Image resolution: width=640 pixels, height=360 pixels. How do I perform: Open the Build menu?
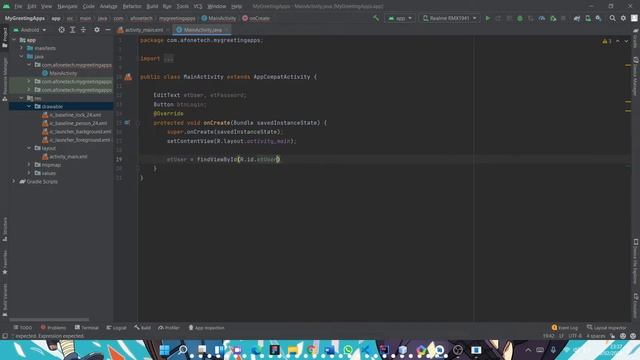(152, 7)
